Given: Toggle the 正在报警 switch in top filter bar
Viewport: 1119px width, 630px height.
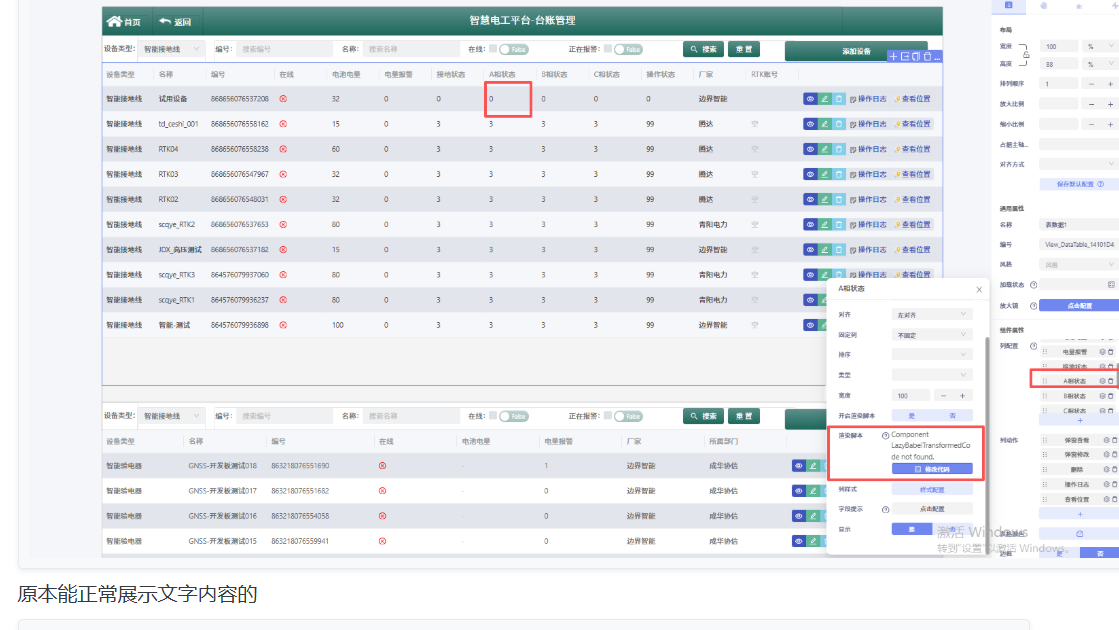Looking at the screenshot, I should [627, 49].
